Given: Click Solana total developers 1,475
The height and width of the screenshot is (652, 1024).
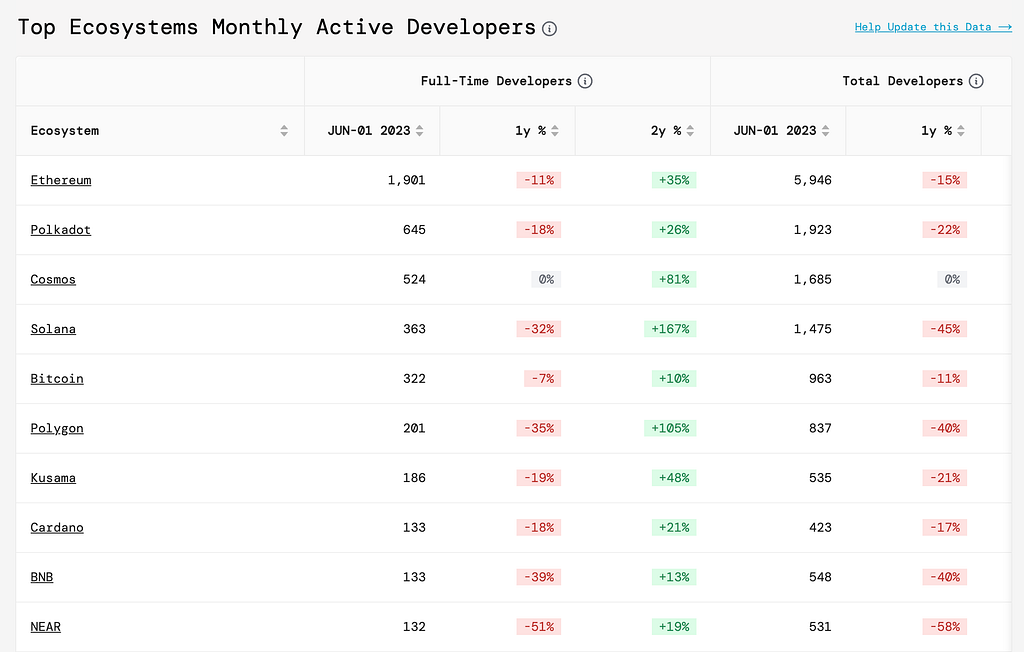Looking at the screenshot, I should click(x=812, y=329).
